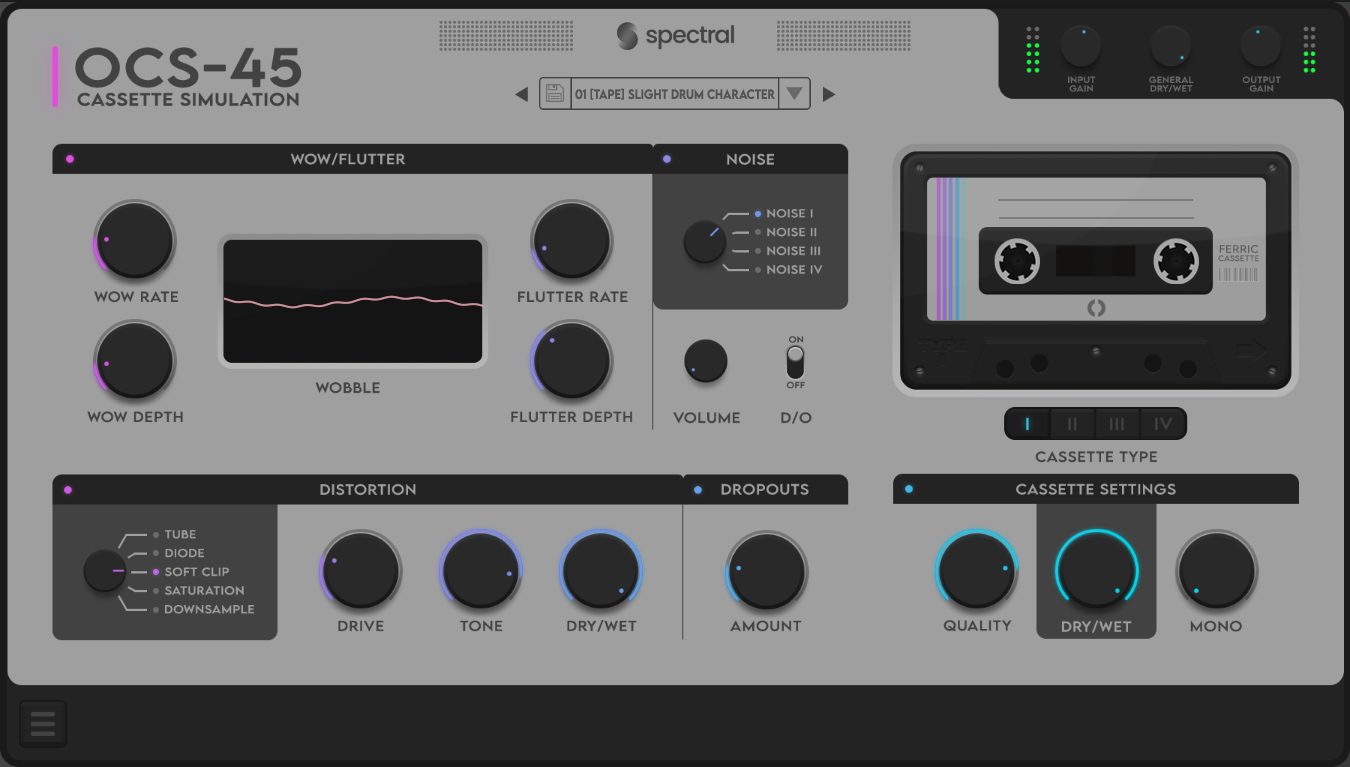Viewport: 1350px width, 767px height.
Task: Click the OUTPUT GAIN knob
Action: 1261,46
